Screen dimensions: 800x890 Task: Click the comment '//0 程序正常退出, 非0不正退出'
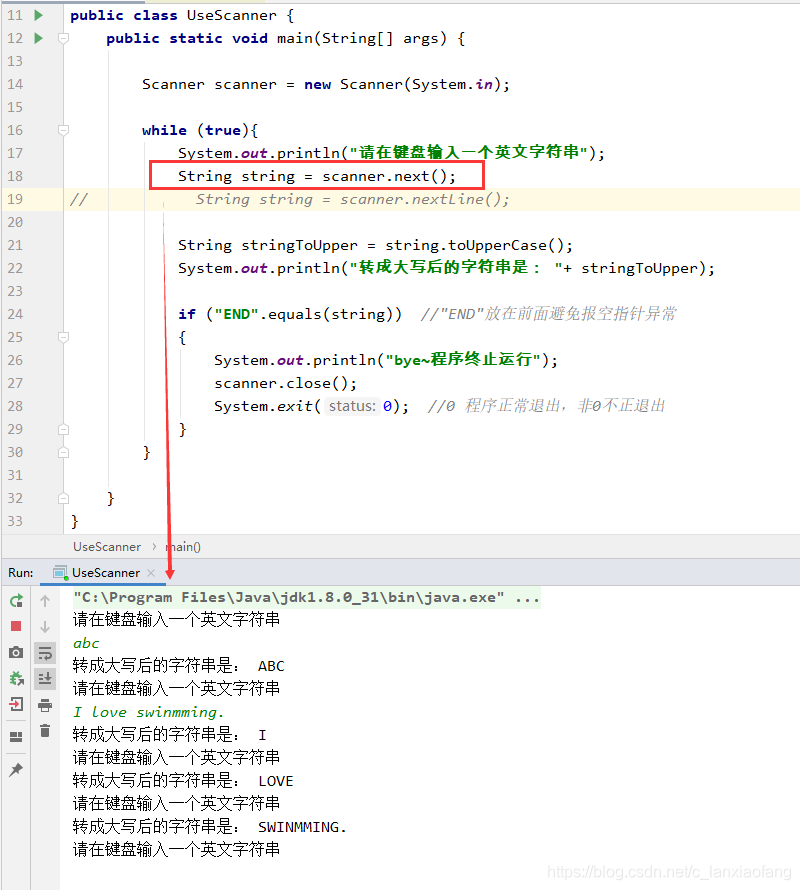(546, 406)
